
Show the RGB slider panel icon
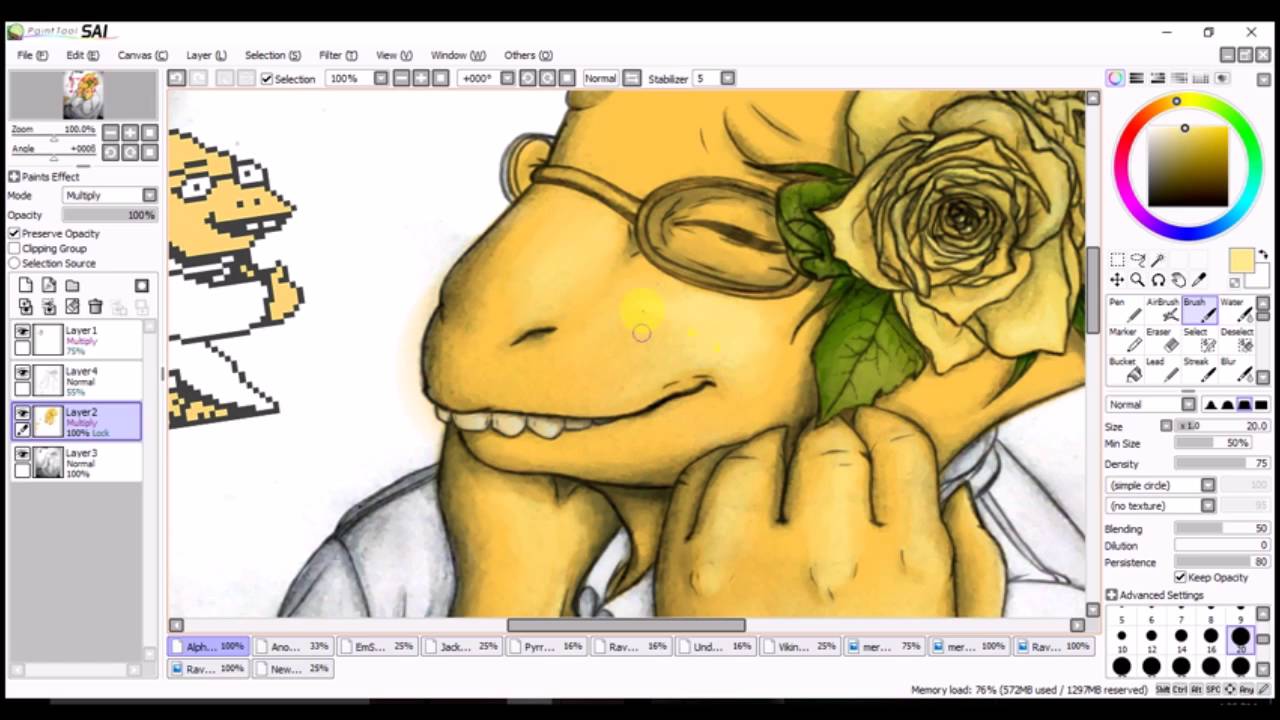(x=1137, y=78)
